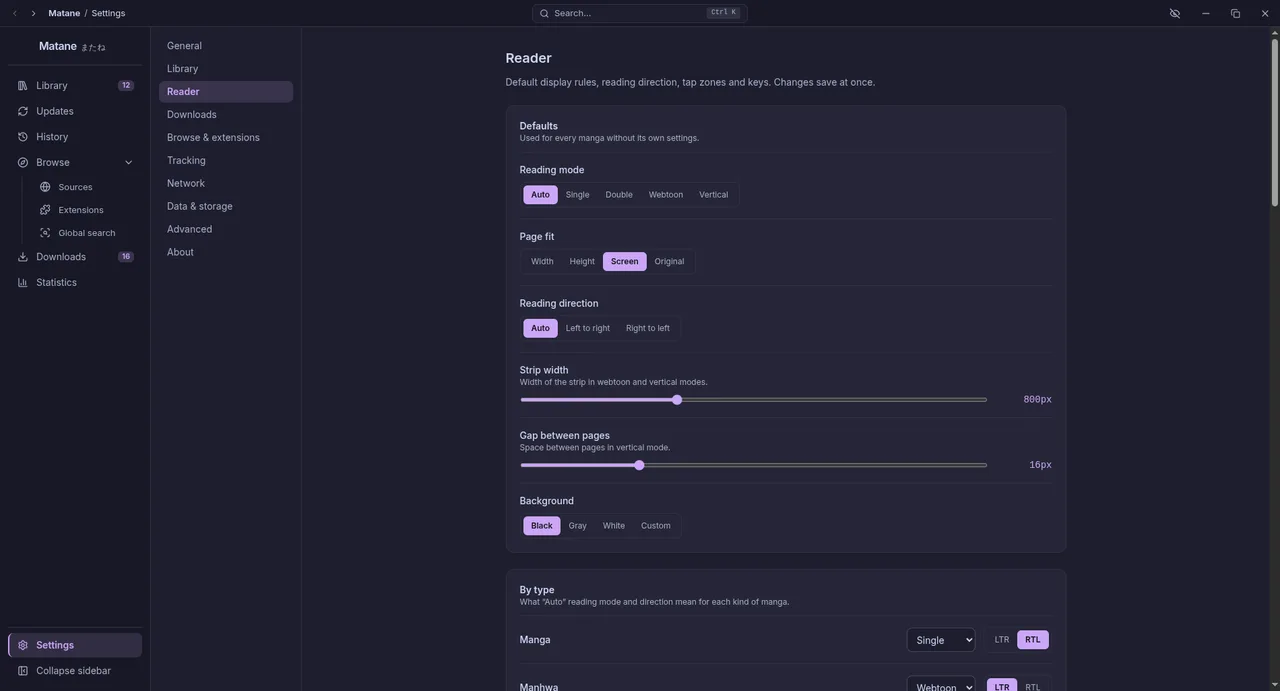Open Manhwa reading mode dropdown
The height and width of the screenshot is (691, 1280).
click(941, 685)
